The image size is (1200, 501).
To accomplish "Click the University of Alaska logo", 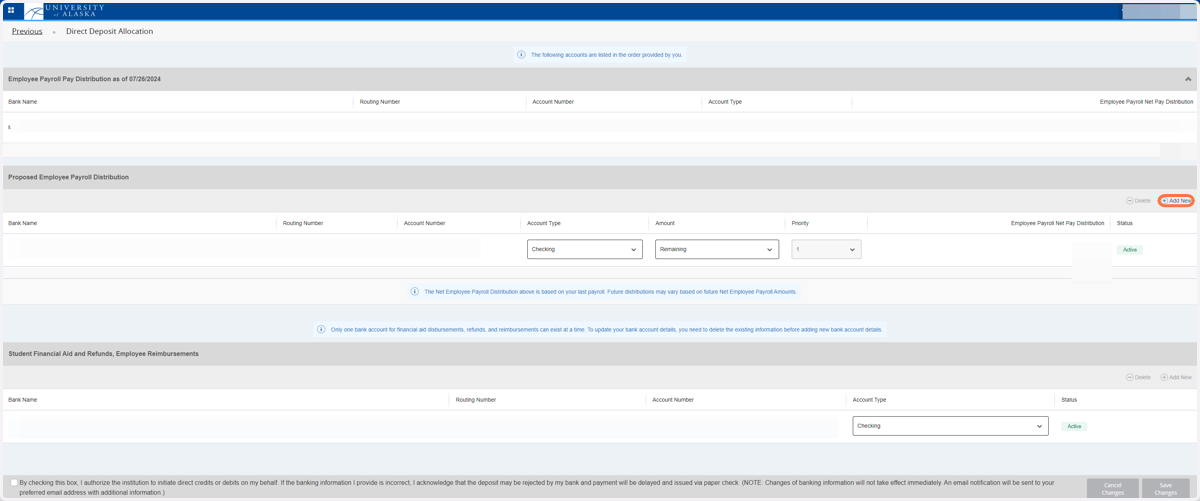I will pos(66,11).
